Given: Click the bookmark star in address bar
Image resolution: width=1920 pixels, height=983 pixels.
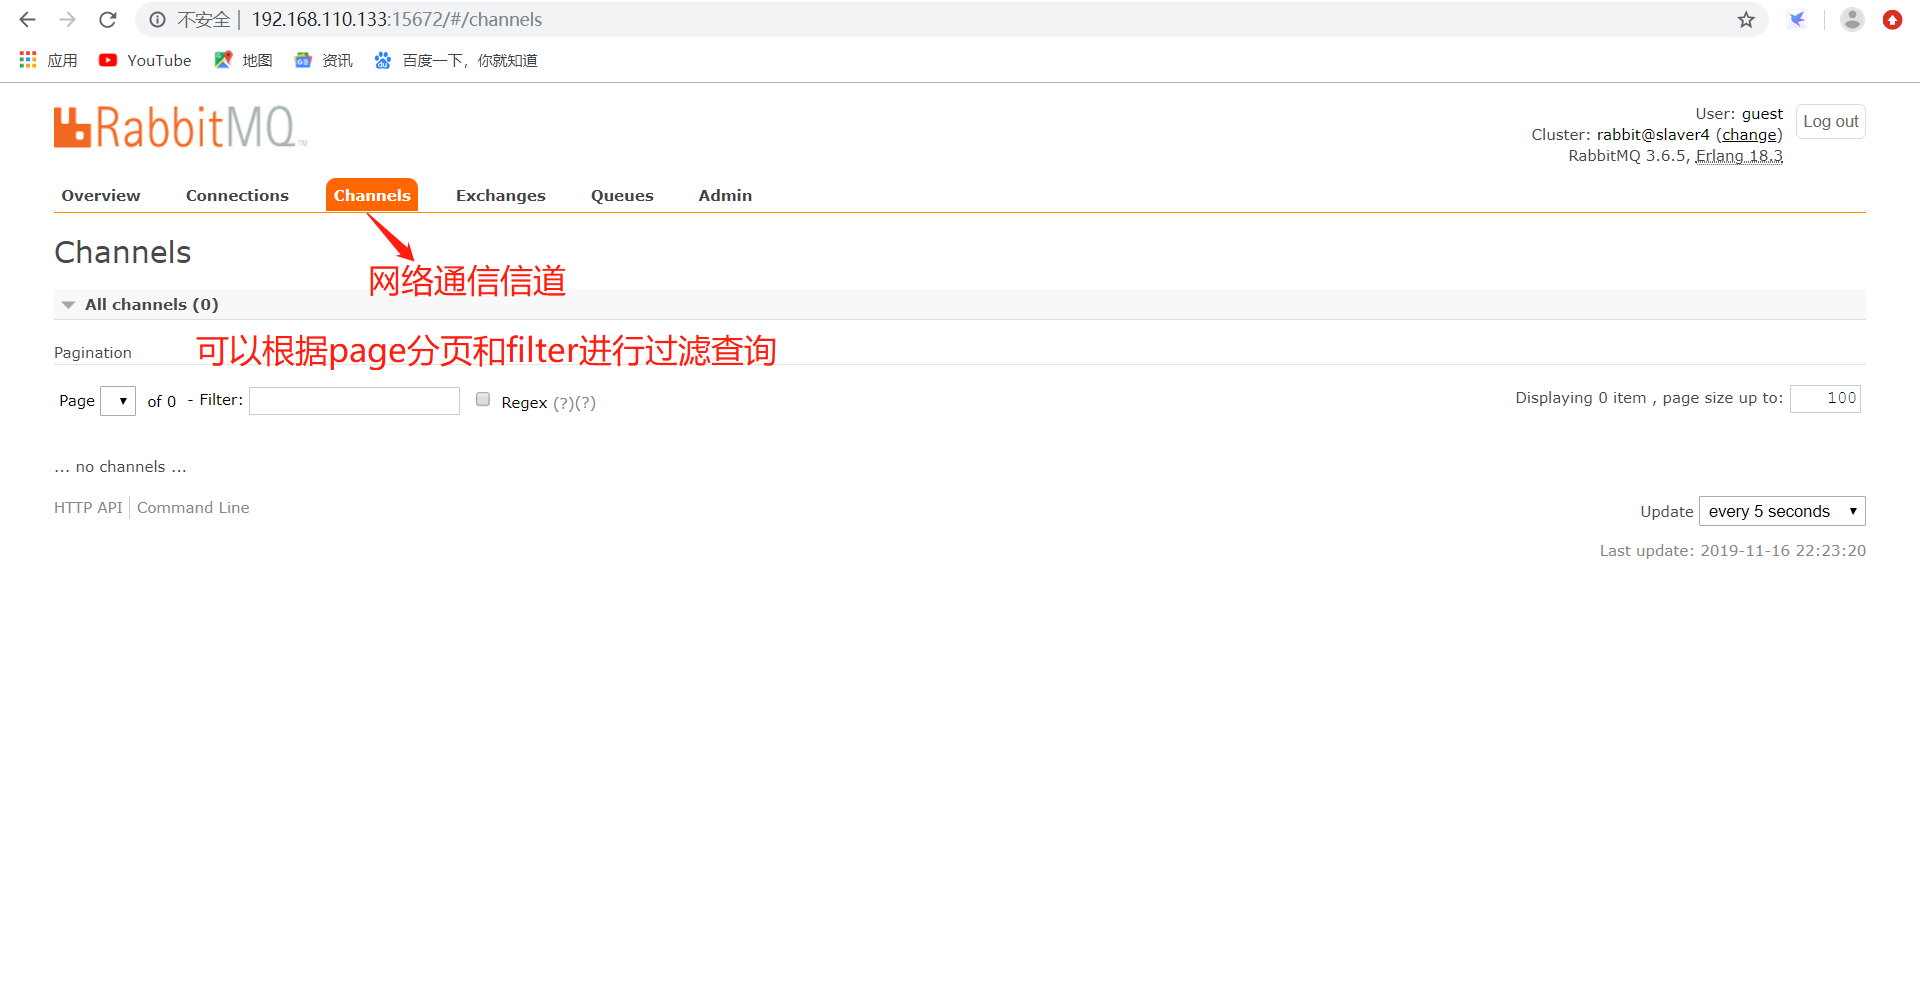Looking at the screenshot, I should (1746, 19).
